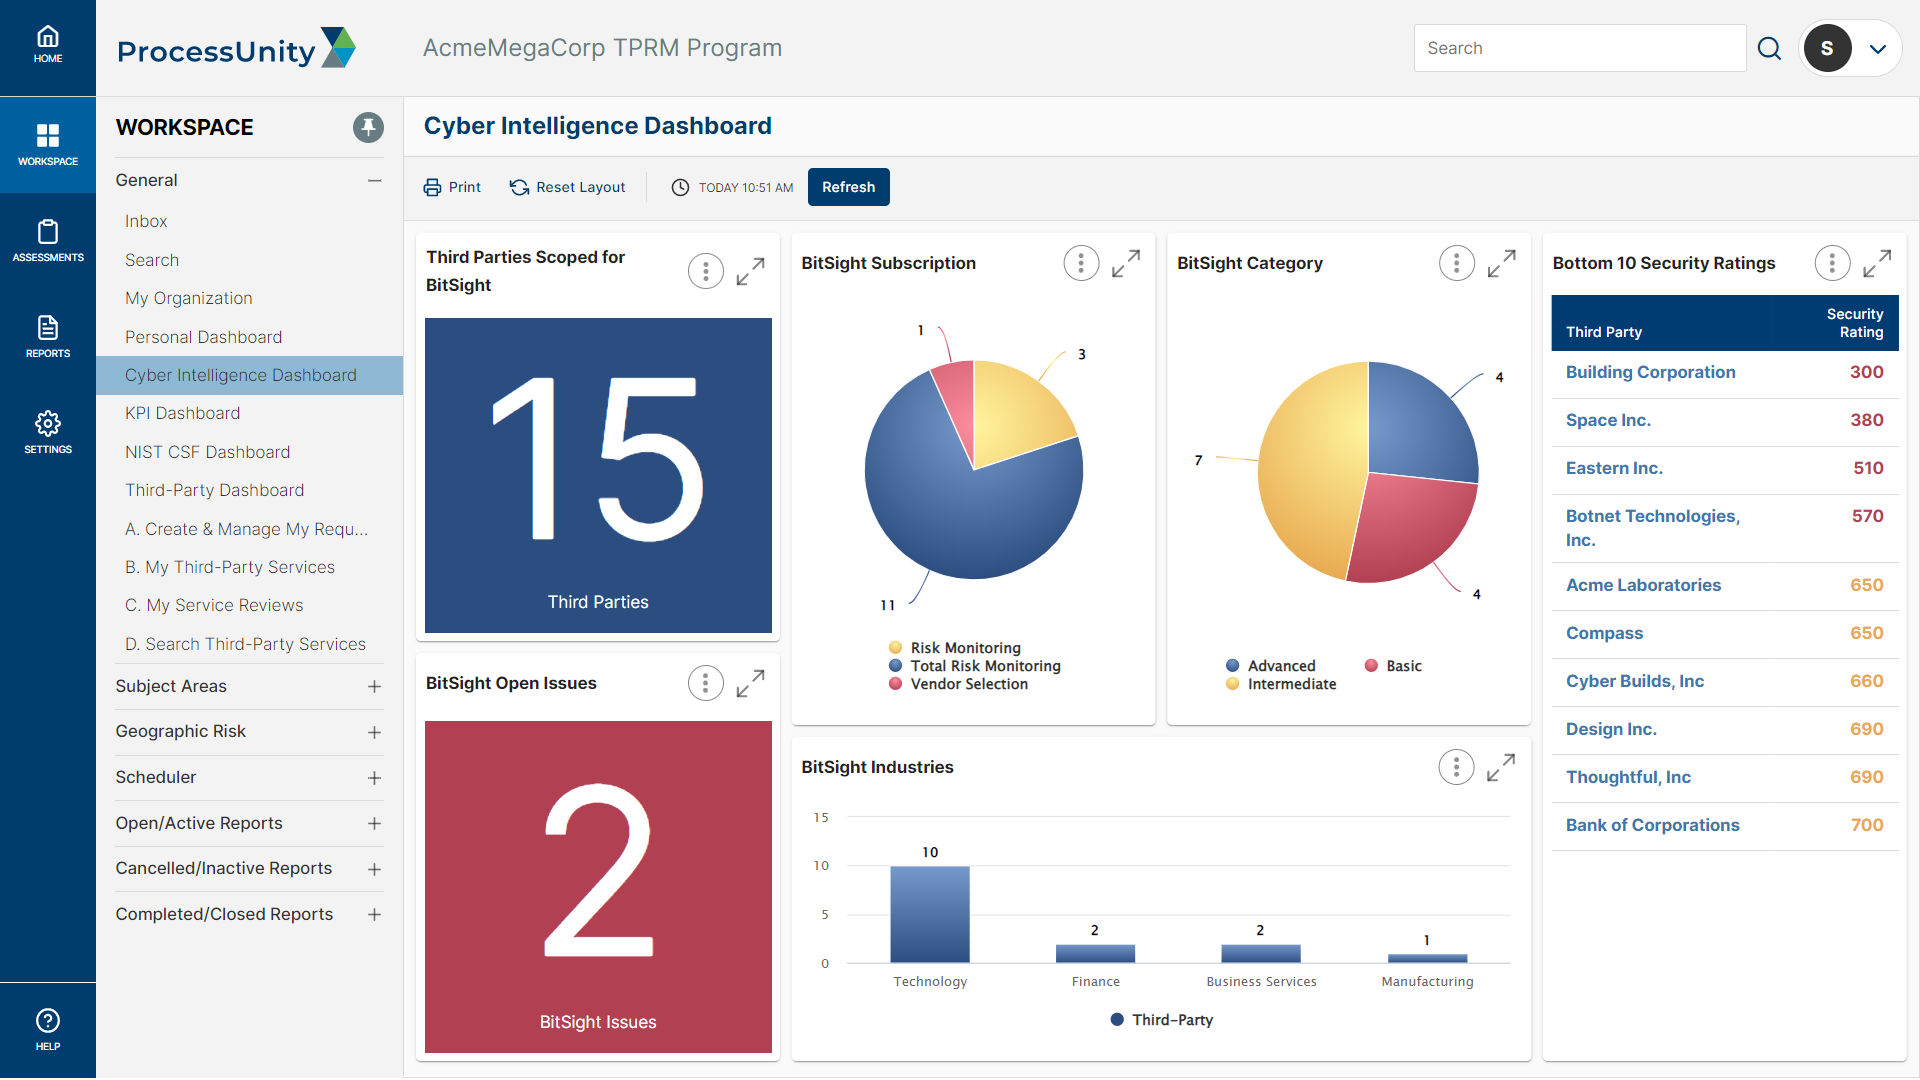1920x1080 pixels.
Task: Open BitSight Category widget options menu
Action: [x=1457, y=263]
